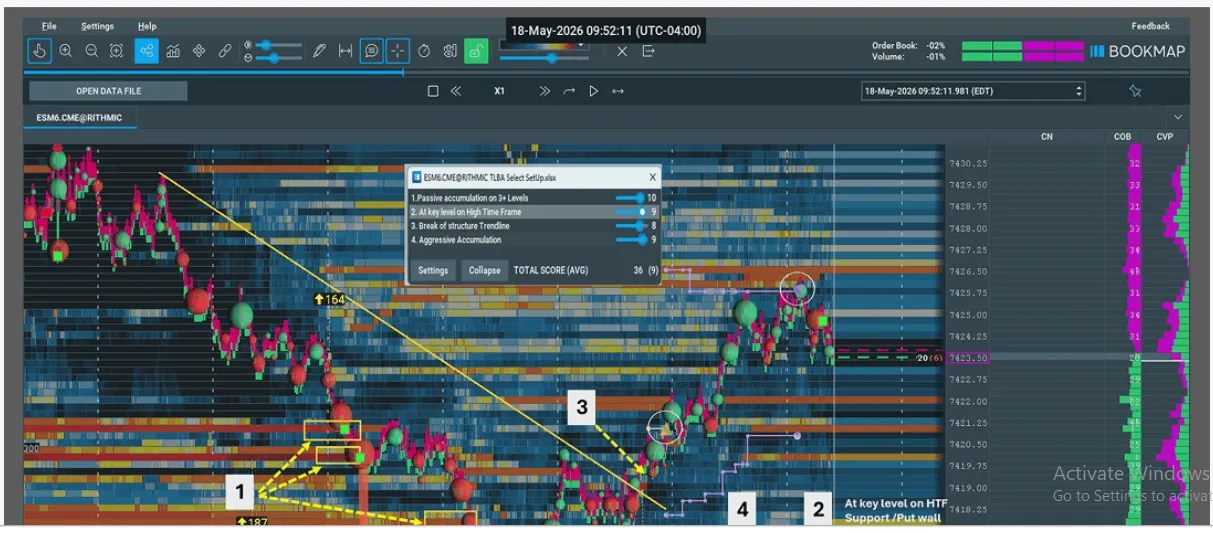Select the ESM6.CME@RITHMIC tab
The width and height of the screenshot is (1213, 533).
click(79, 118)
